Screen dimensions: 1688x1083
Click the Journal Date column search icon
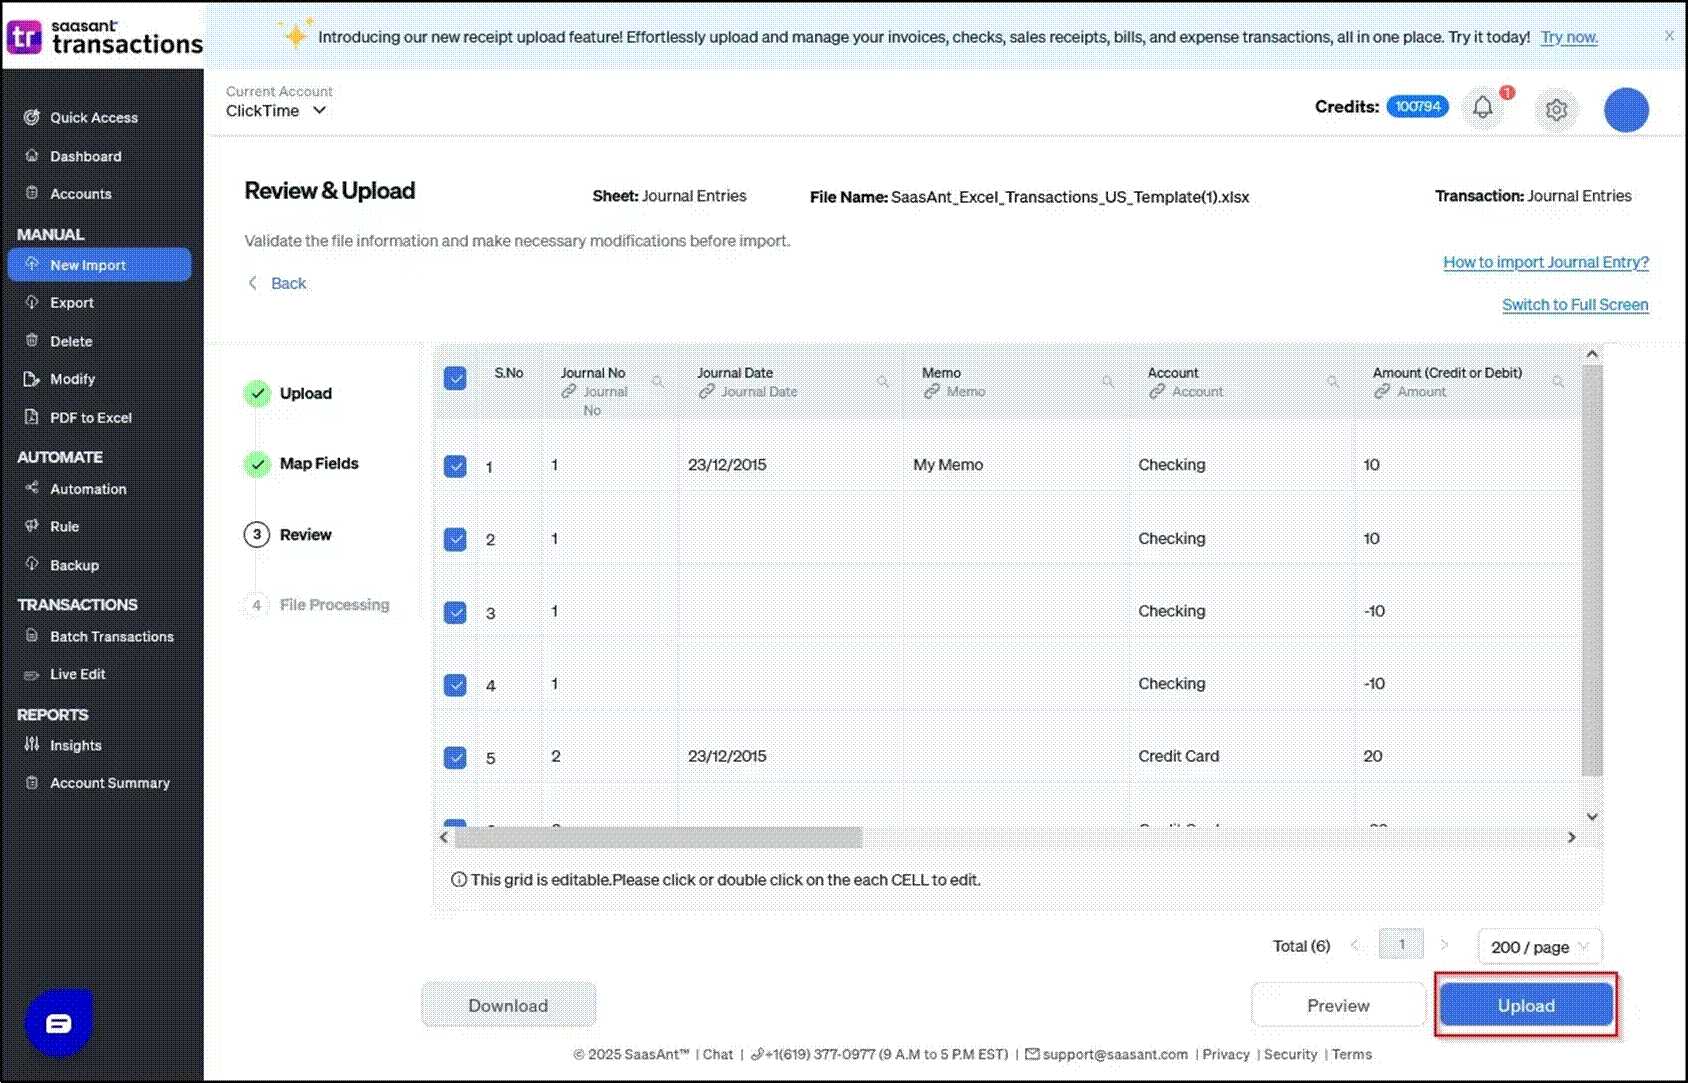(883, 382)
